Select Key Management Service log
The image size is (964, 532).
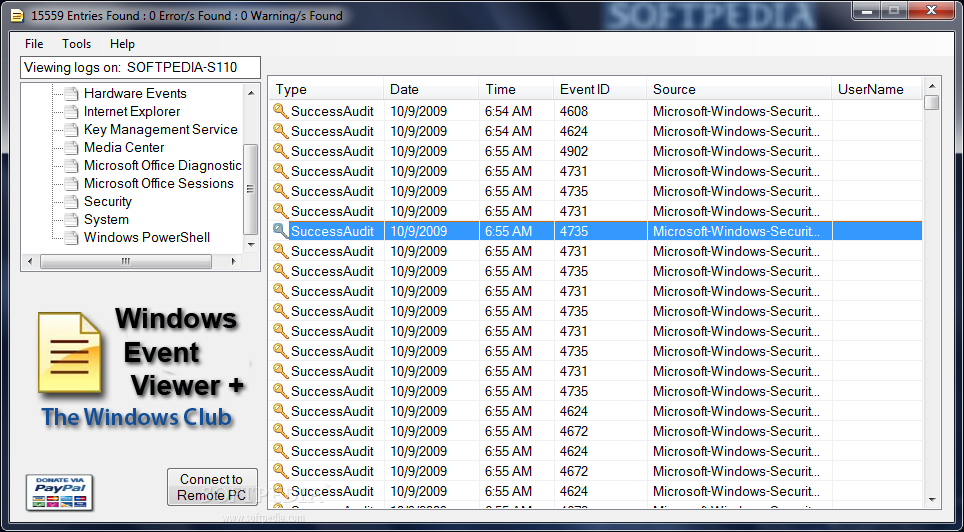160,129
